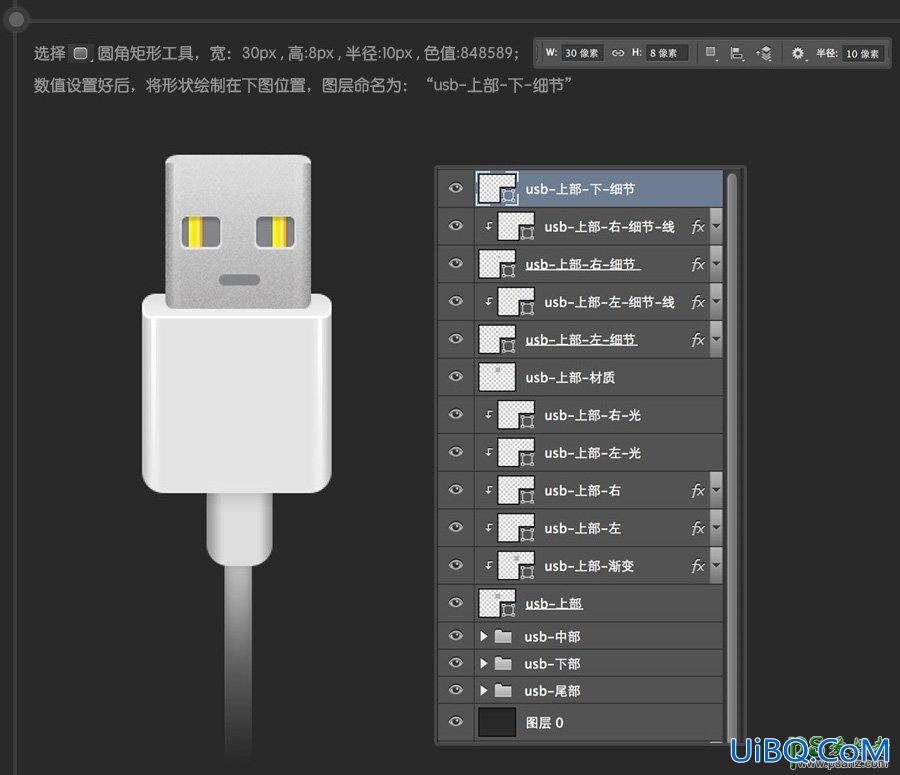This screenshot has width=900, height=775.
Task: Click the layers panel vertical scrollbar
Action: 731,456
